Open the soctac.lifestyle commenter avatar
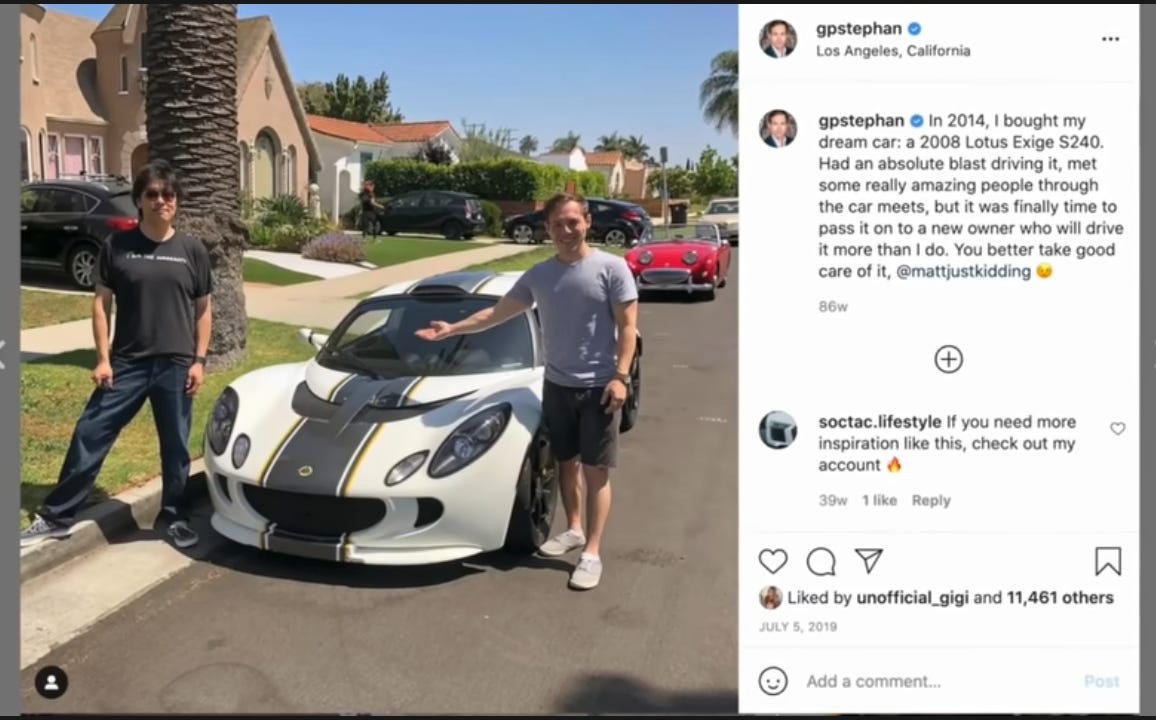The width and height of the screenshot is (1156, 720). coord(778,430)
